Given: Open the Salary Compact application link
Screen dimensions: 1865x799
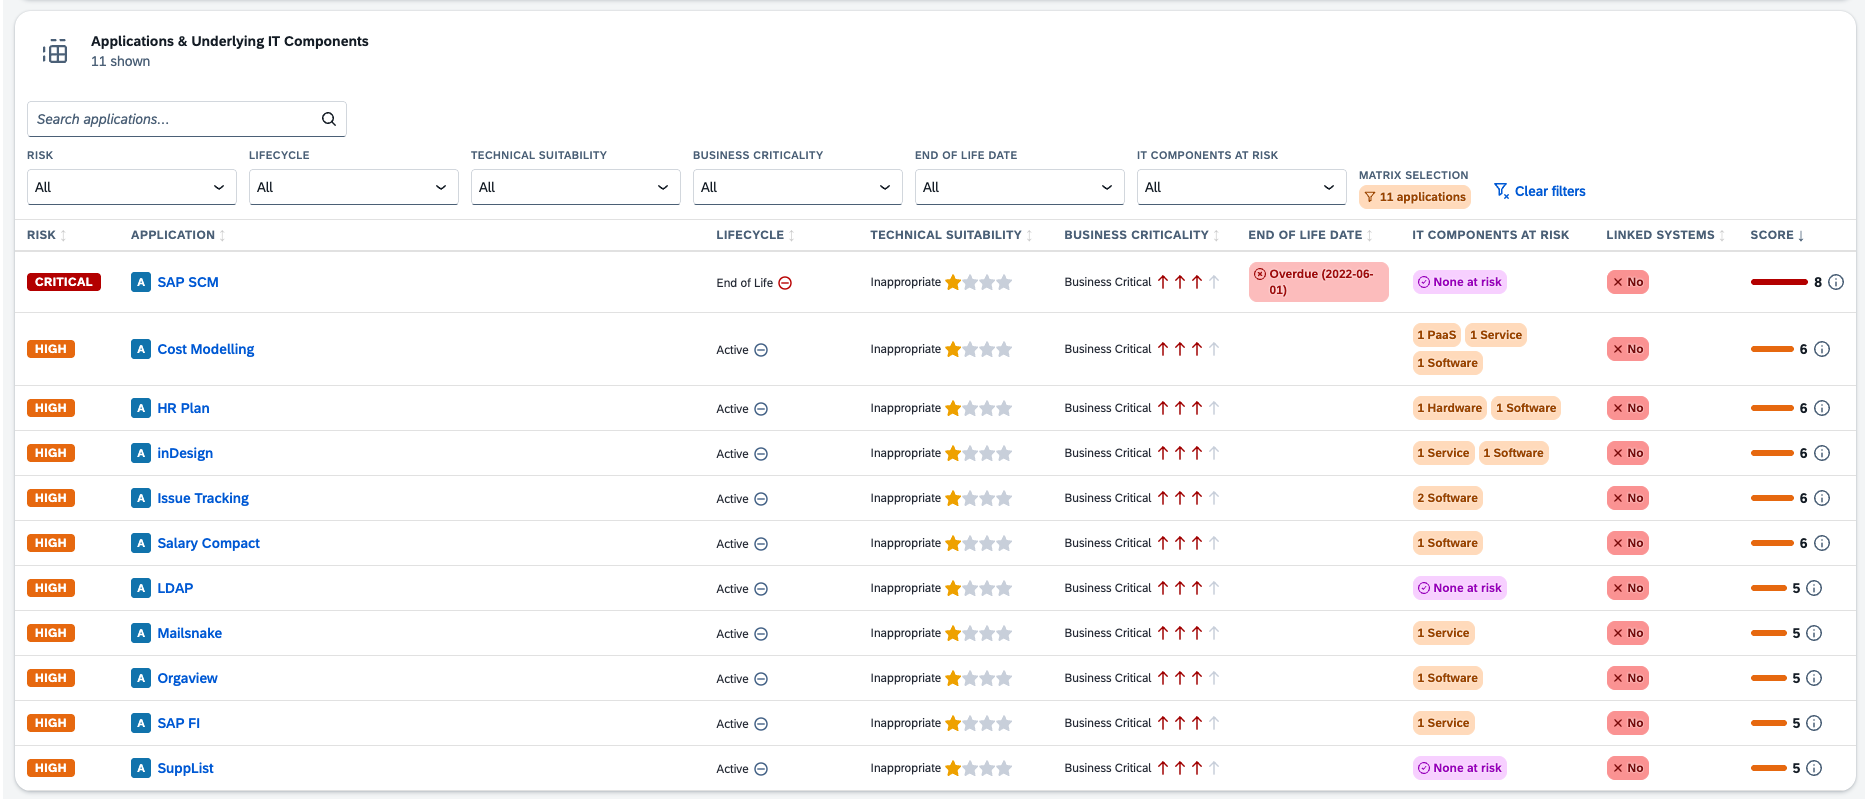Looking at the screenshot, I should pyautogui.click(x=209, y=543).
